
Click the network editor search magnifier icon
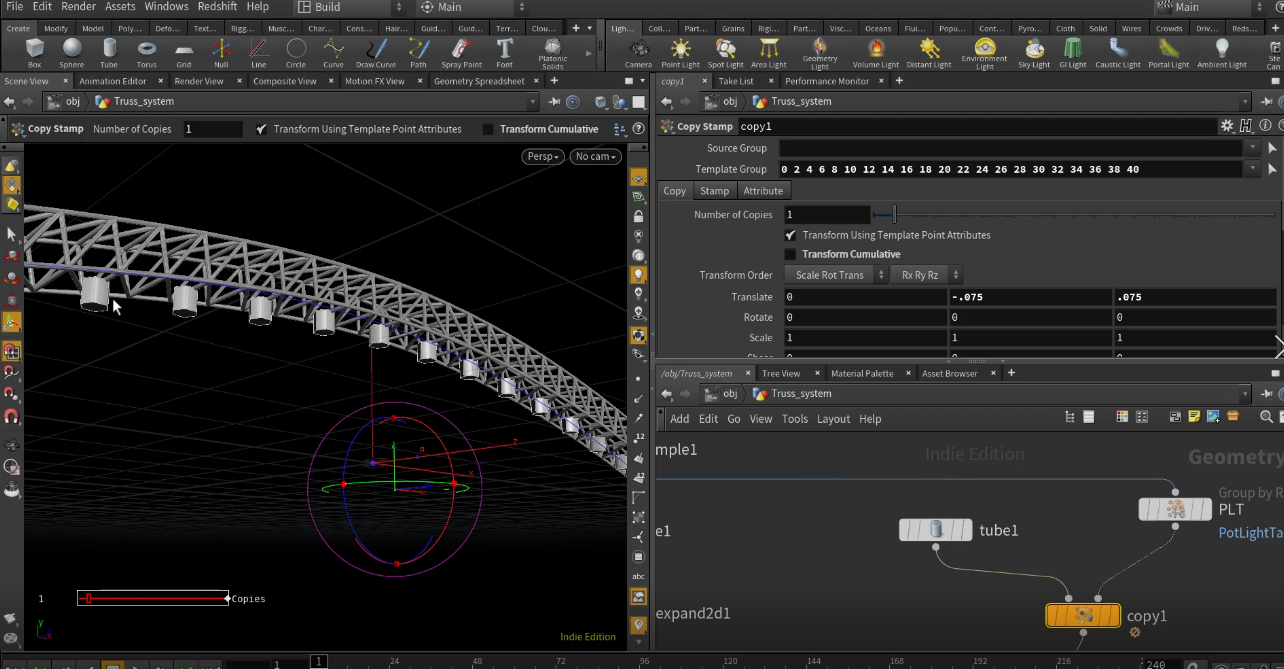1266,417
